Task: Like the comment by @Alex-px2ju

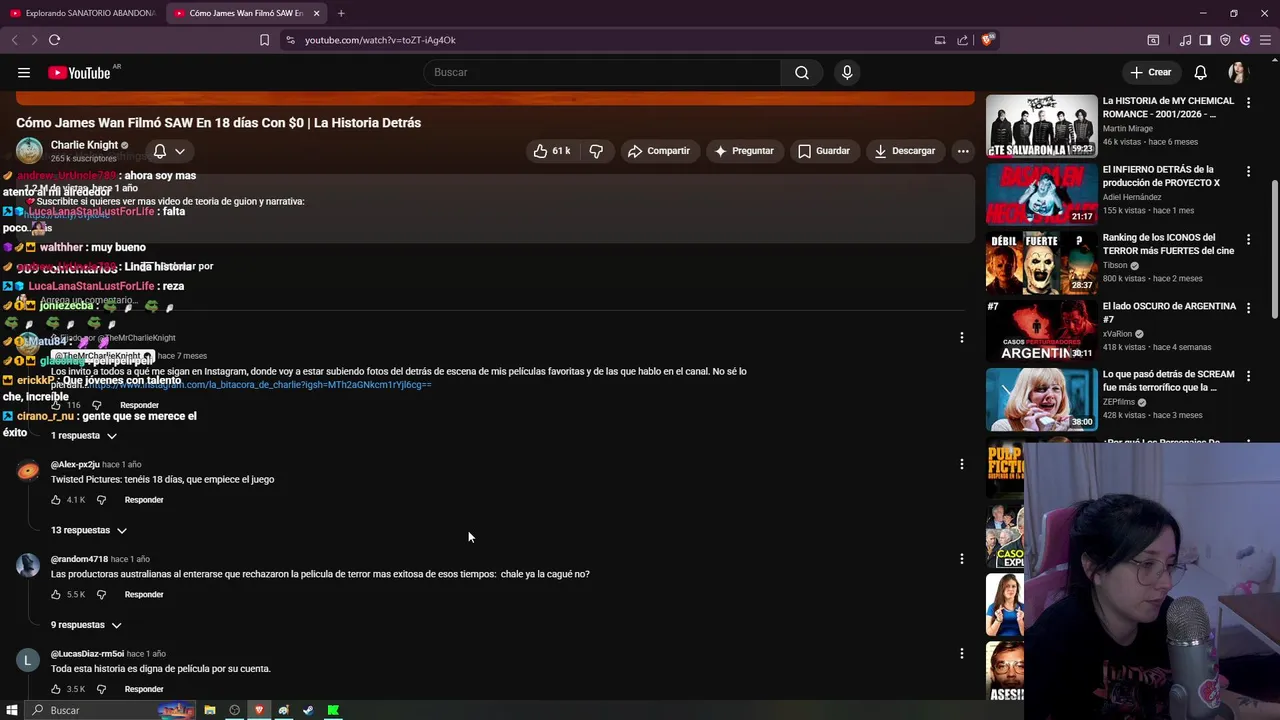Action: tap(56, 500)
